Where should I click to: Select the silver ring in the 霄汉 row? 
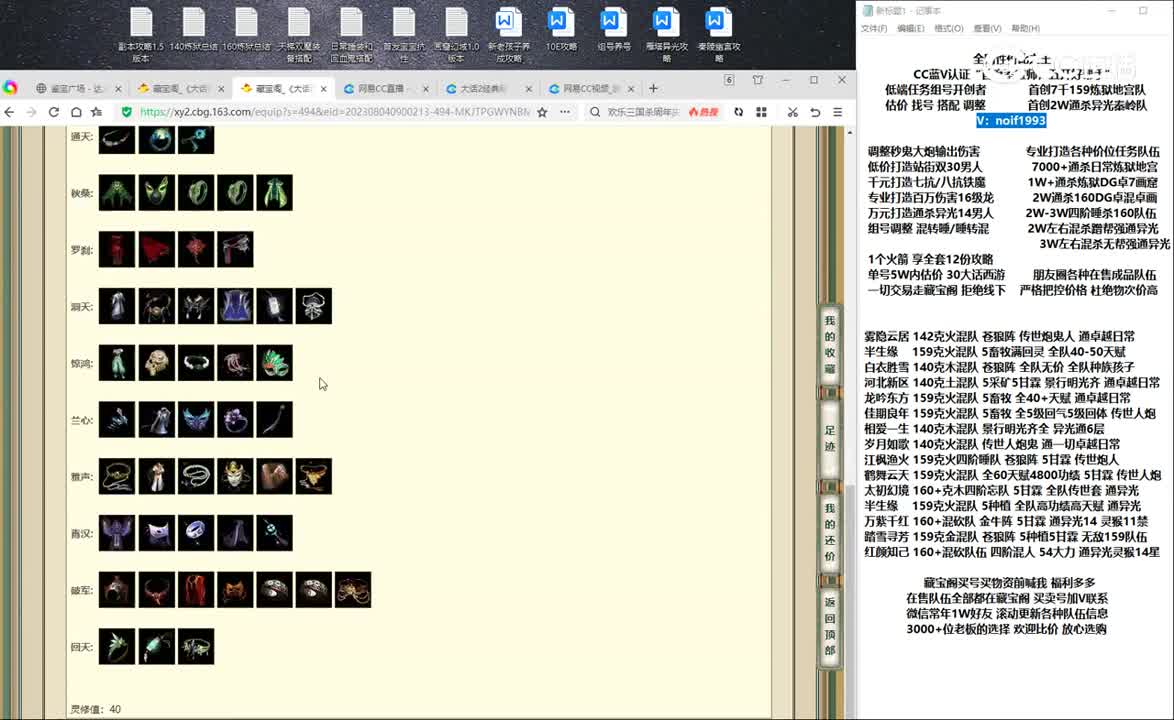[x=195, y=533]
